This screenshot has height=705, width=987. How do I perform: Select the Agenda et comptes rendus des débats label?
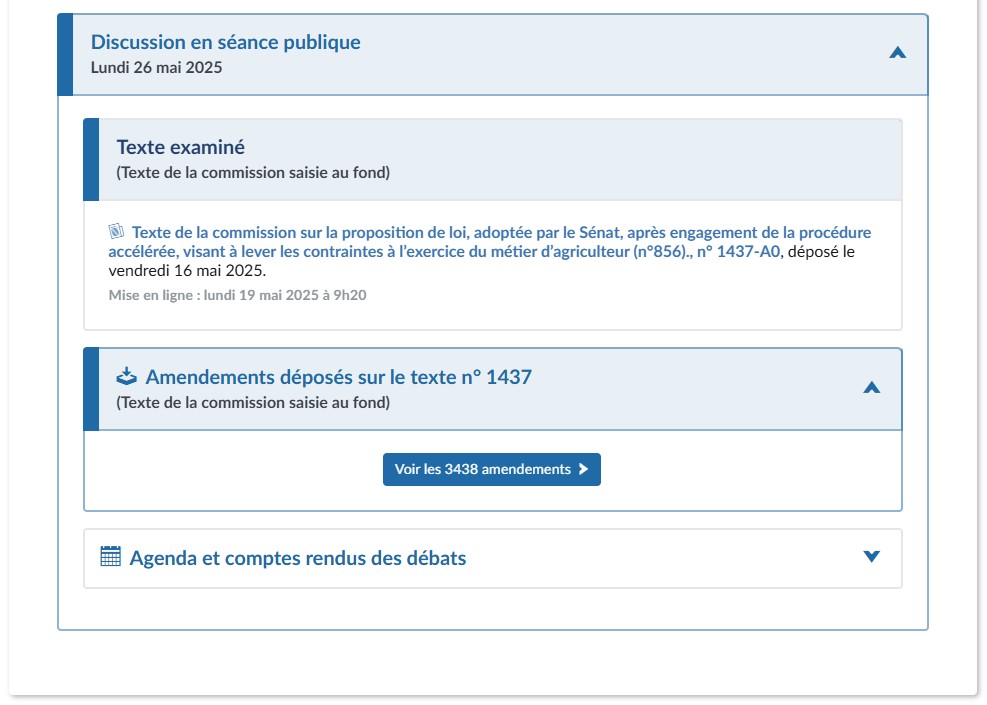[x=297, y=558]
